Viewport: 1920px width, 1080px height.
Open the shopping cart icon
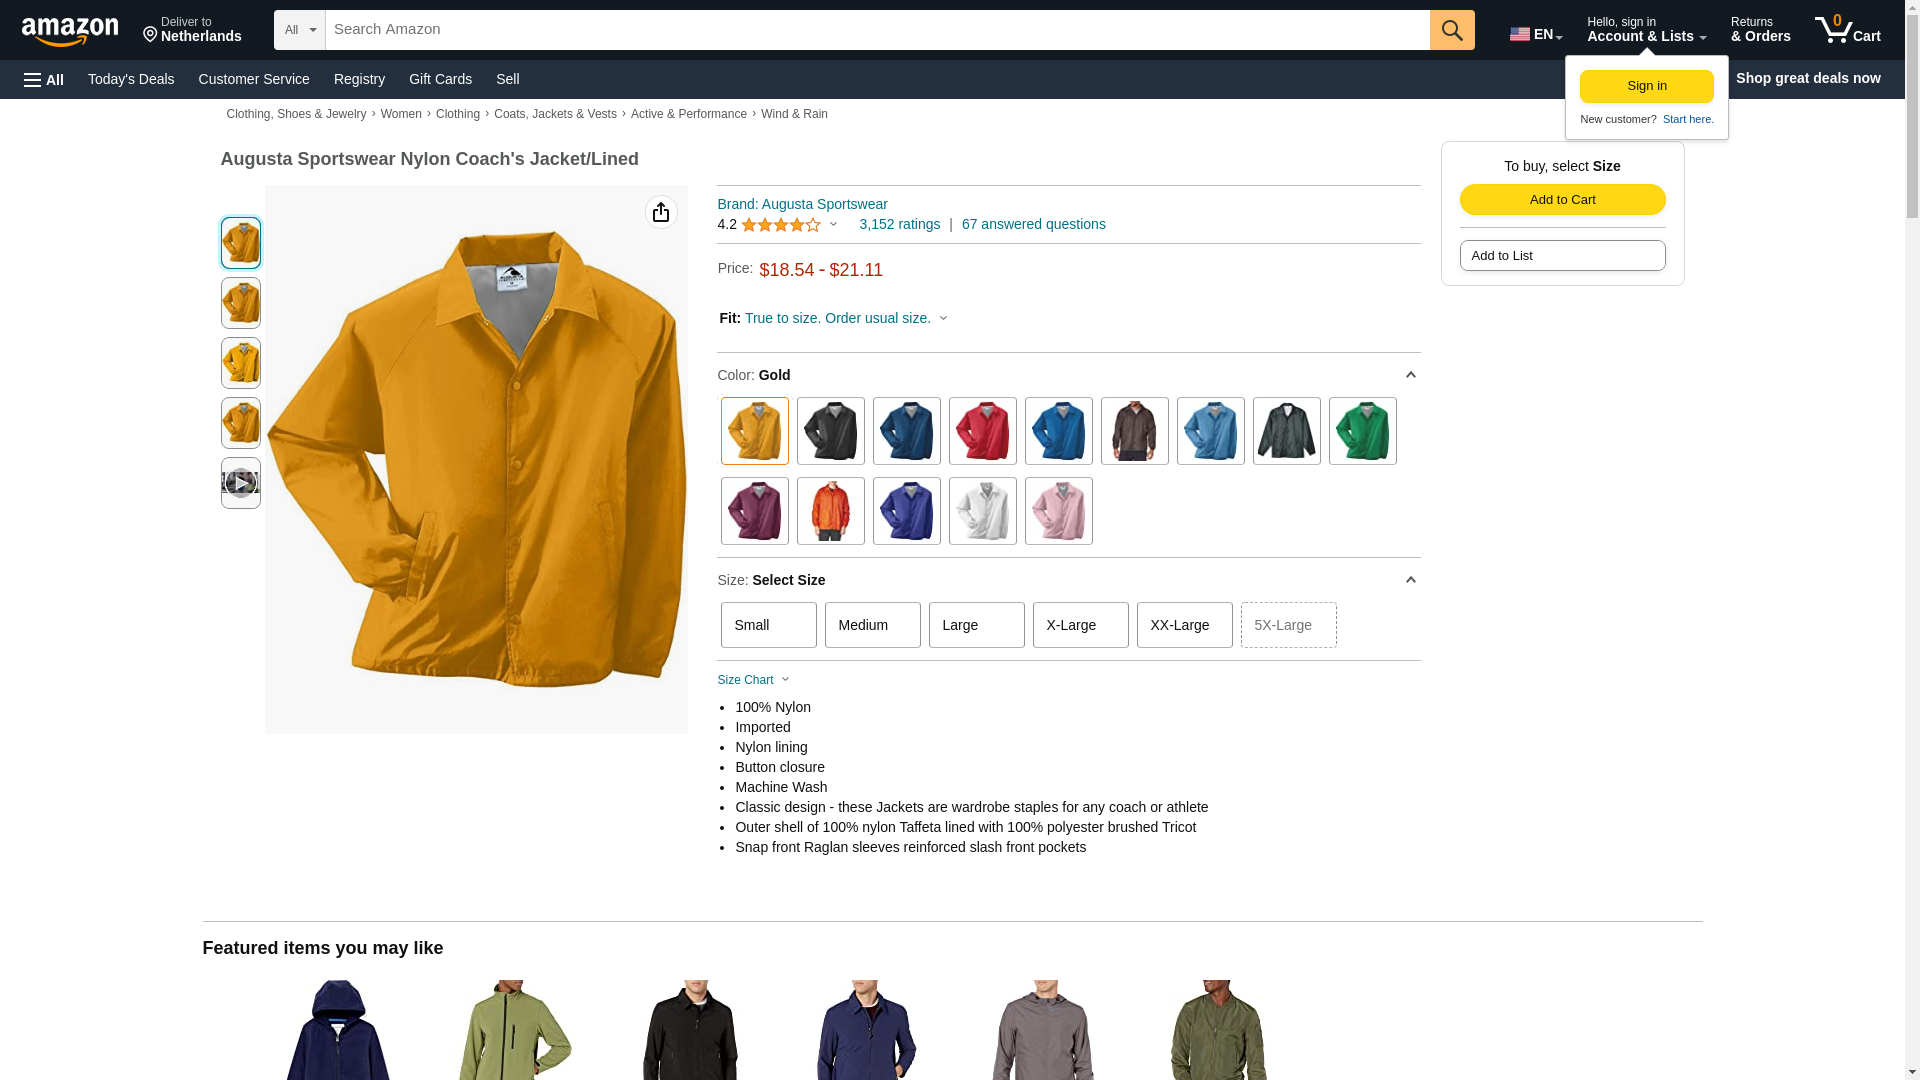1848,30
